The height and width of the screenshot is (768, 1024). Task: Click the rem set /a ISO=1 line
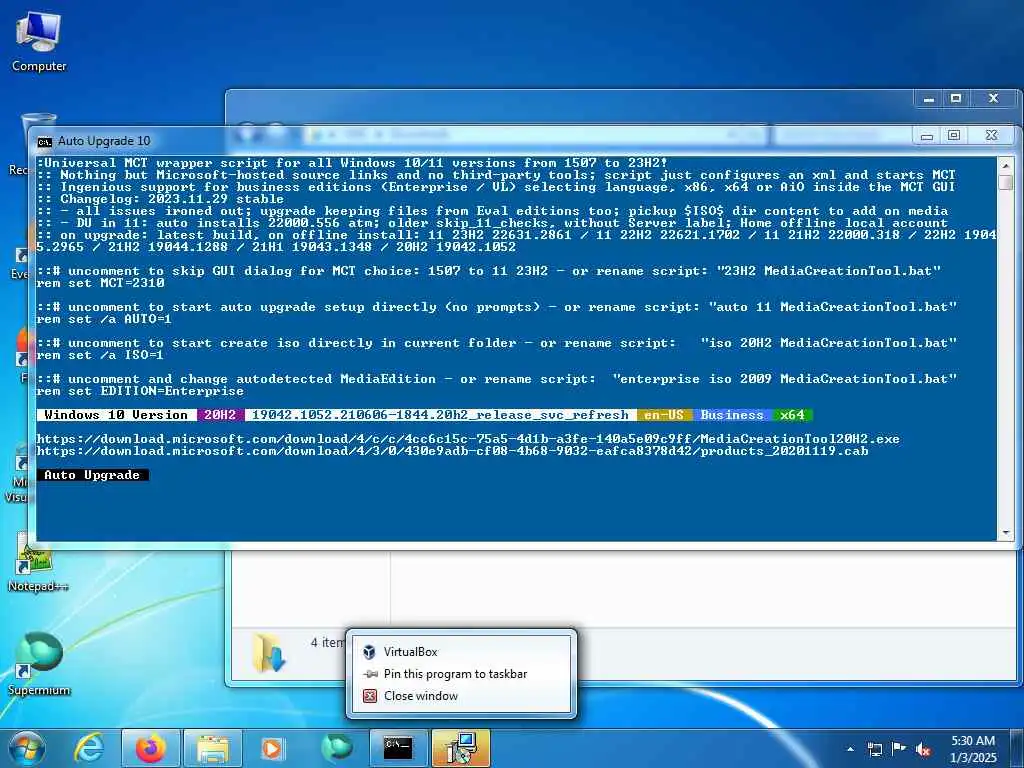click(101, 355)
